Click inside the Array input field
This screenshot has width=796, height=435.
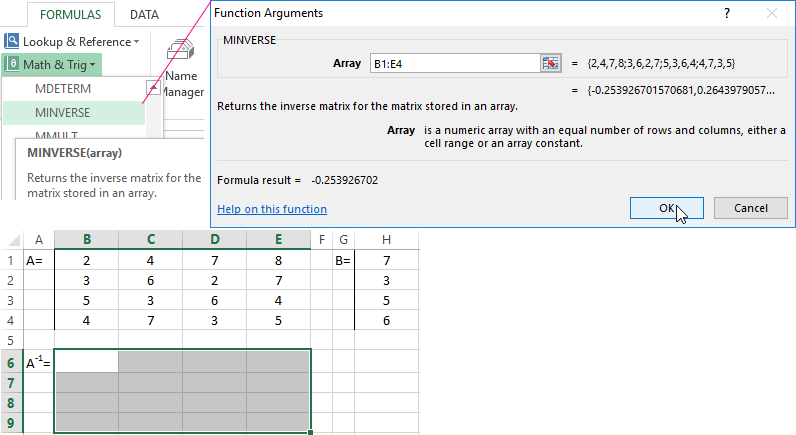[453, 63]
